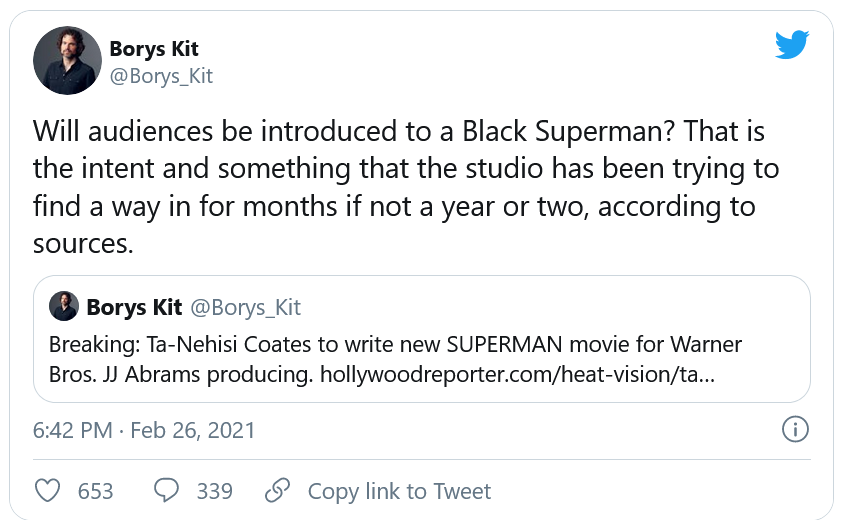
Task: Open Borys Kit's large profile photo
Action: coord(68,60)
